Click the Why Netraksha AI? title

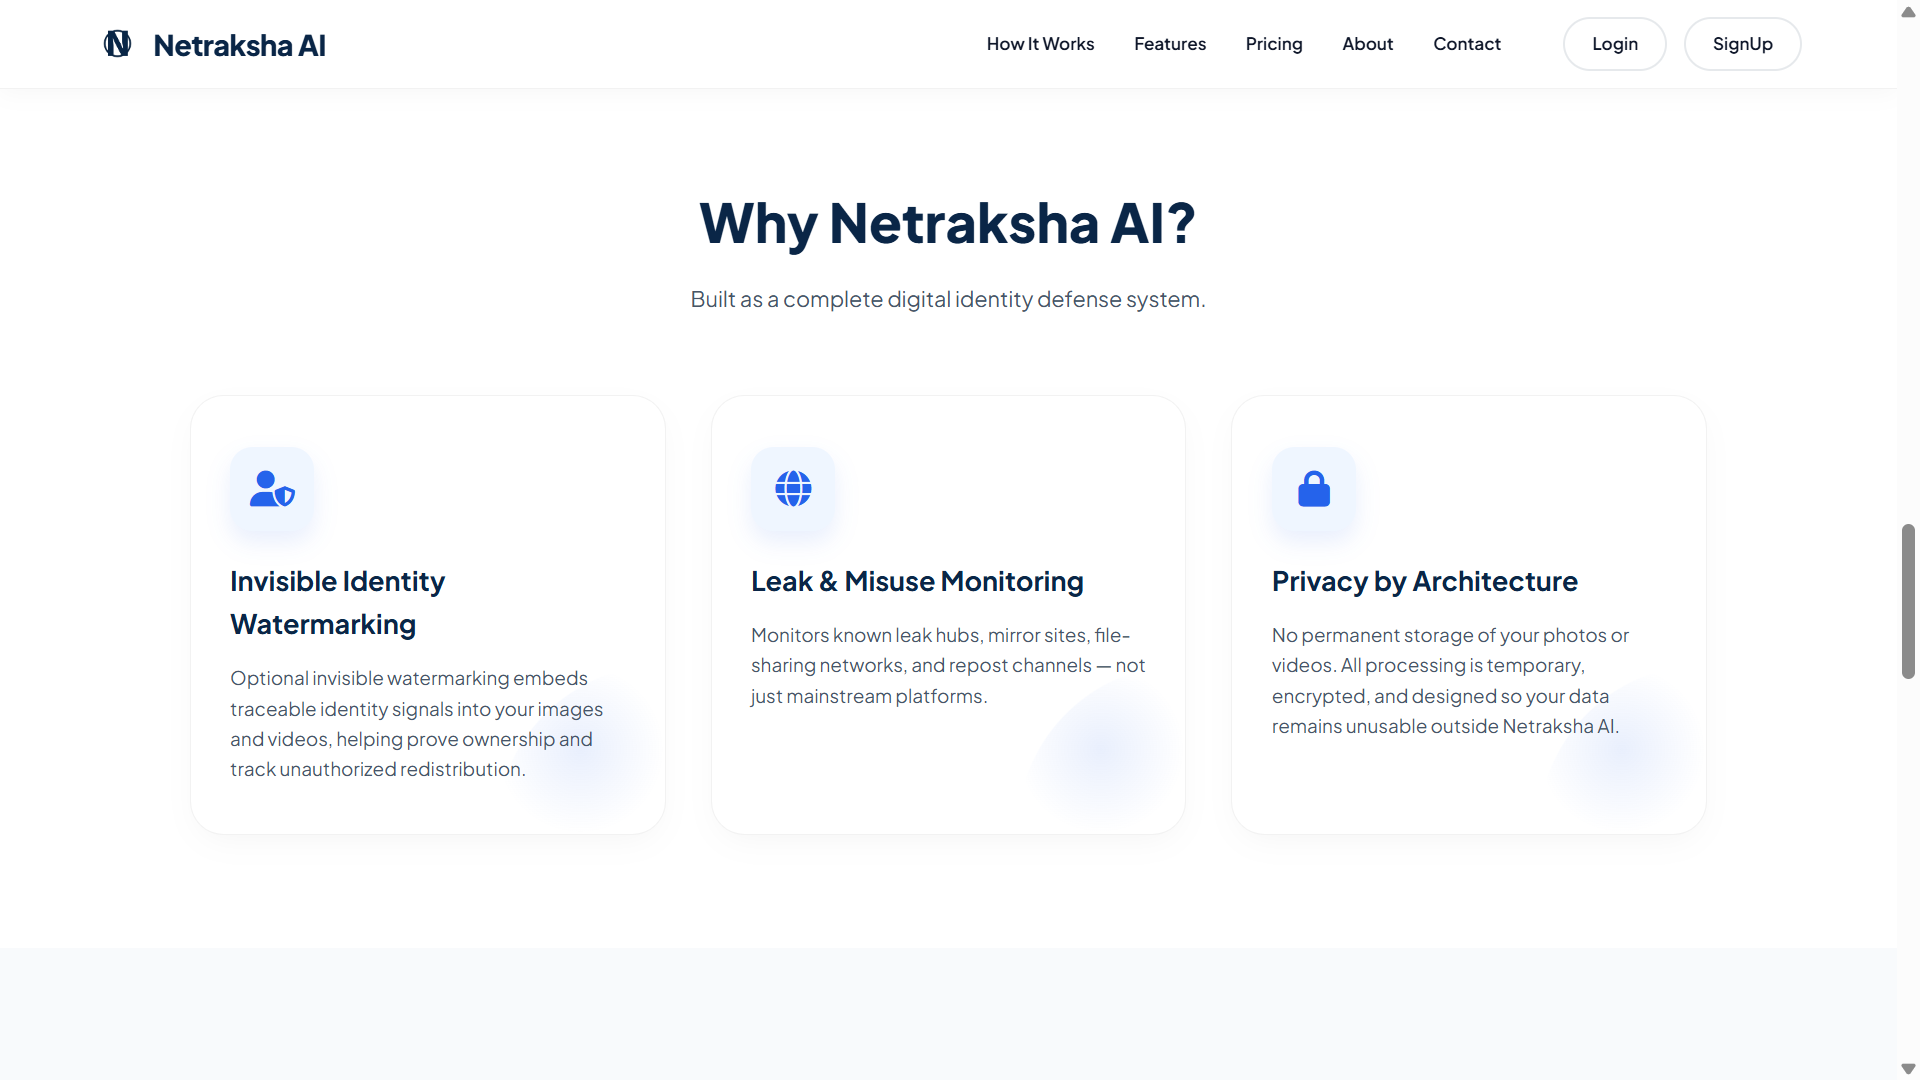point(947,223)
